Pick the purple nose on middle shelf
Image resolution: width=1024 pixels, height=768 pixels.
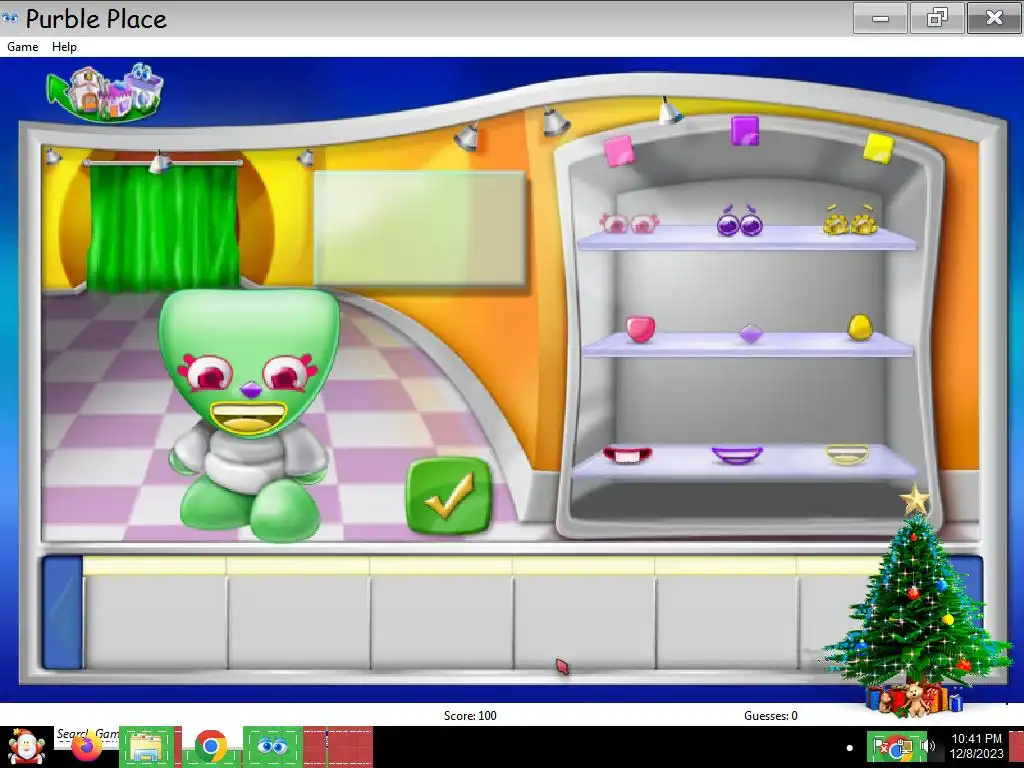[750, 334]
